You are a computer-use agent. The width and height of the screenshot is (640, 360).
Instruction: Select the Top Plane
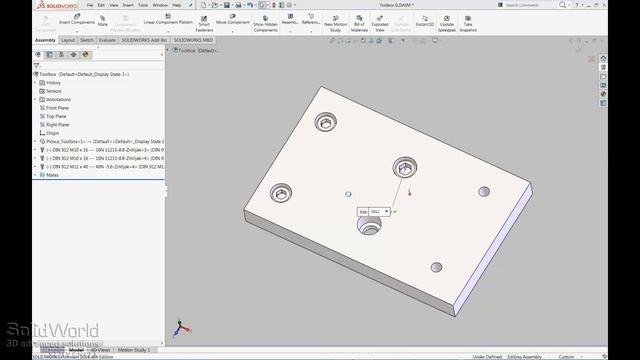click(56, 116)
